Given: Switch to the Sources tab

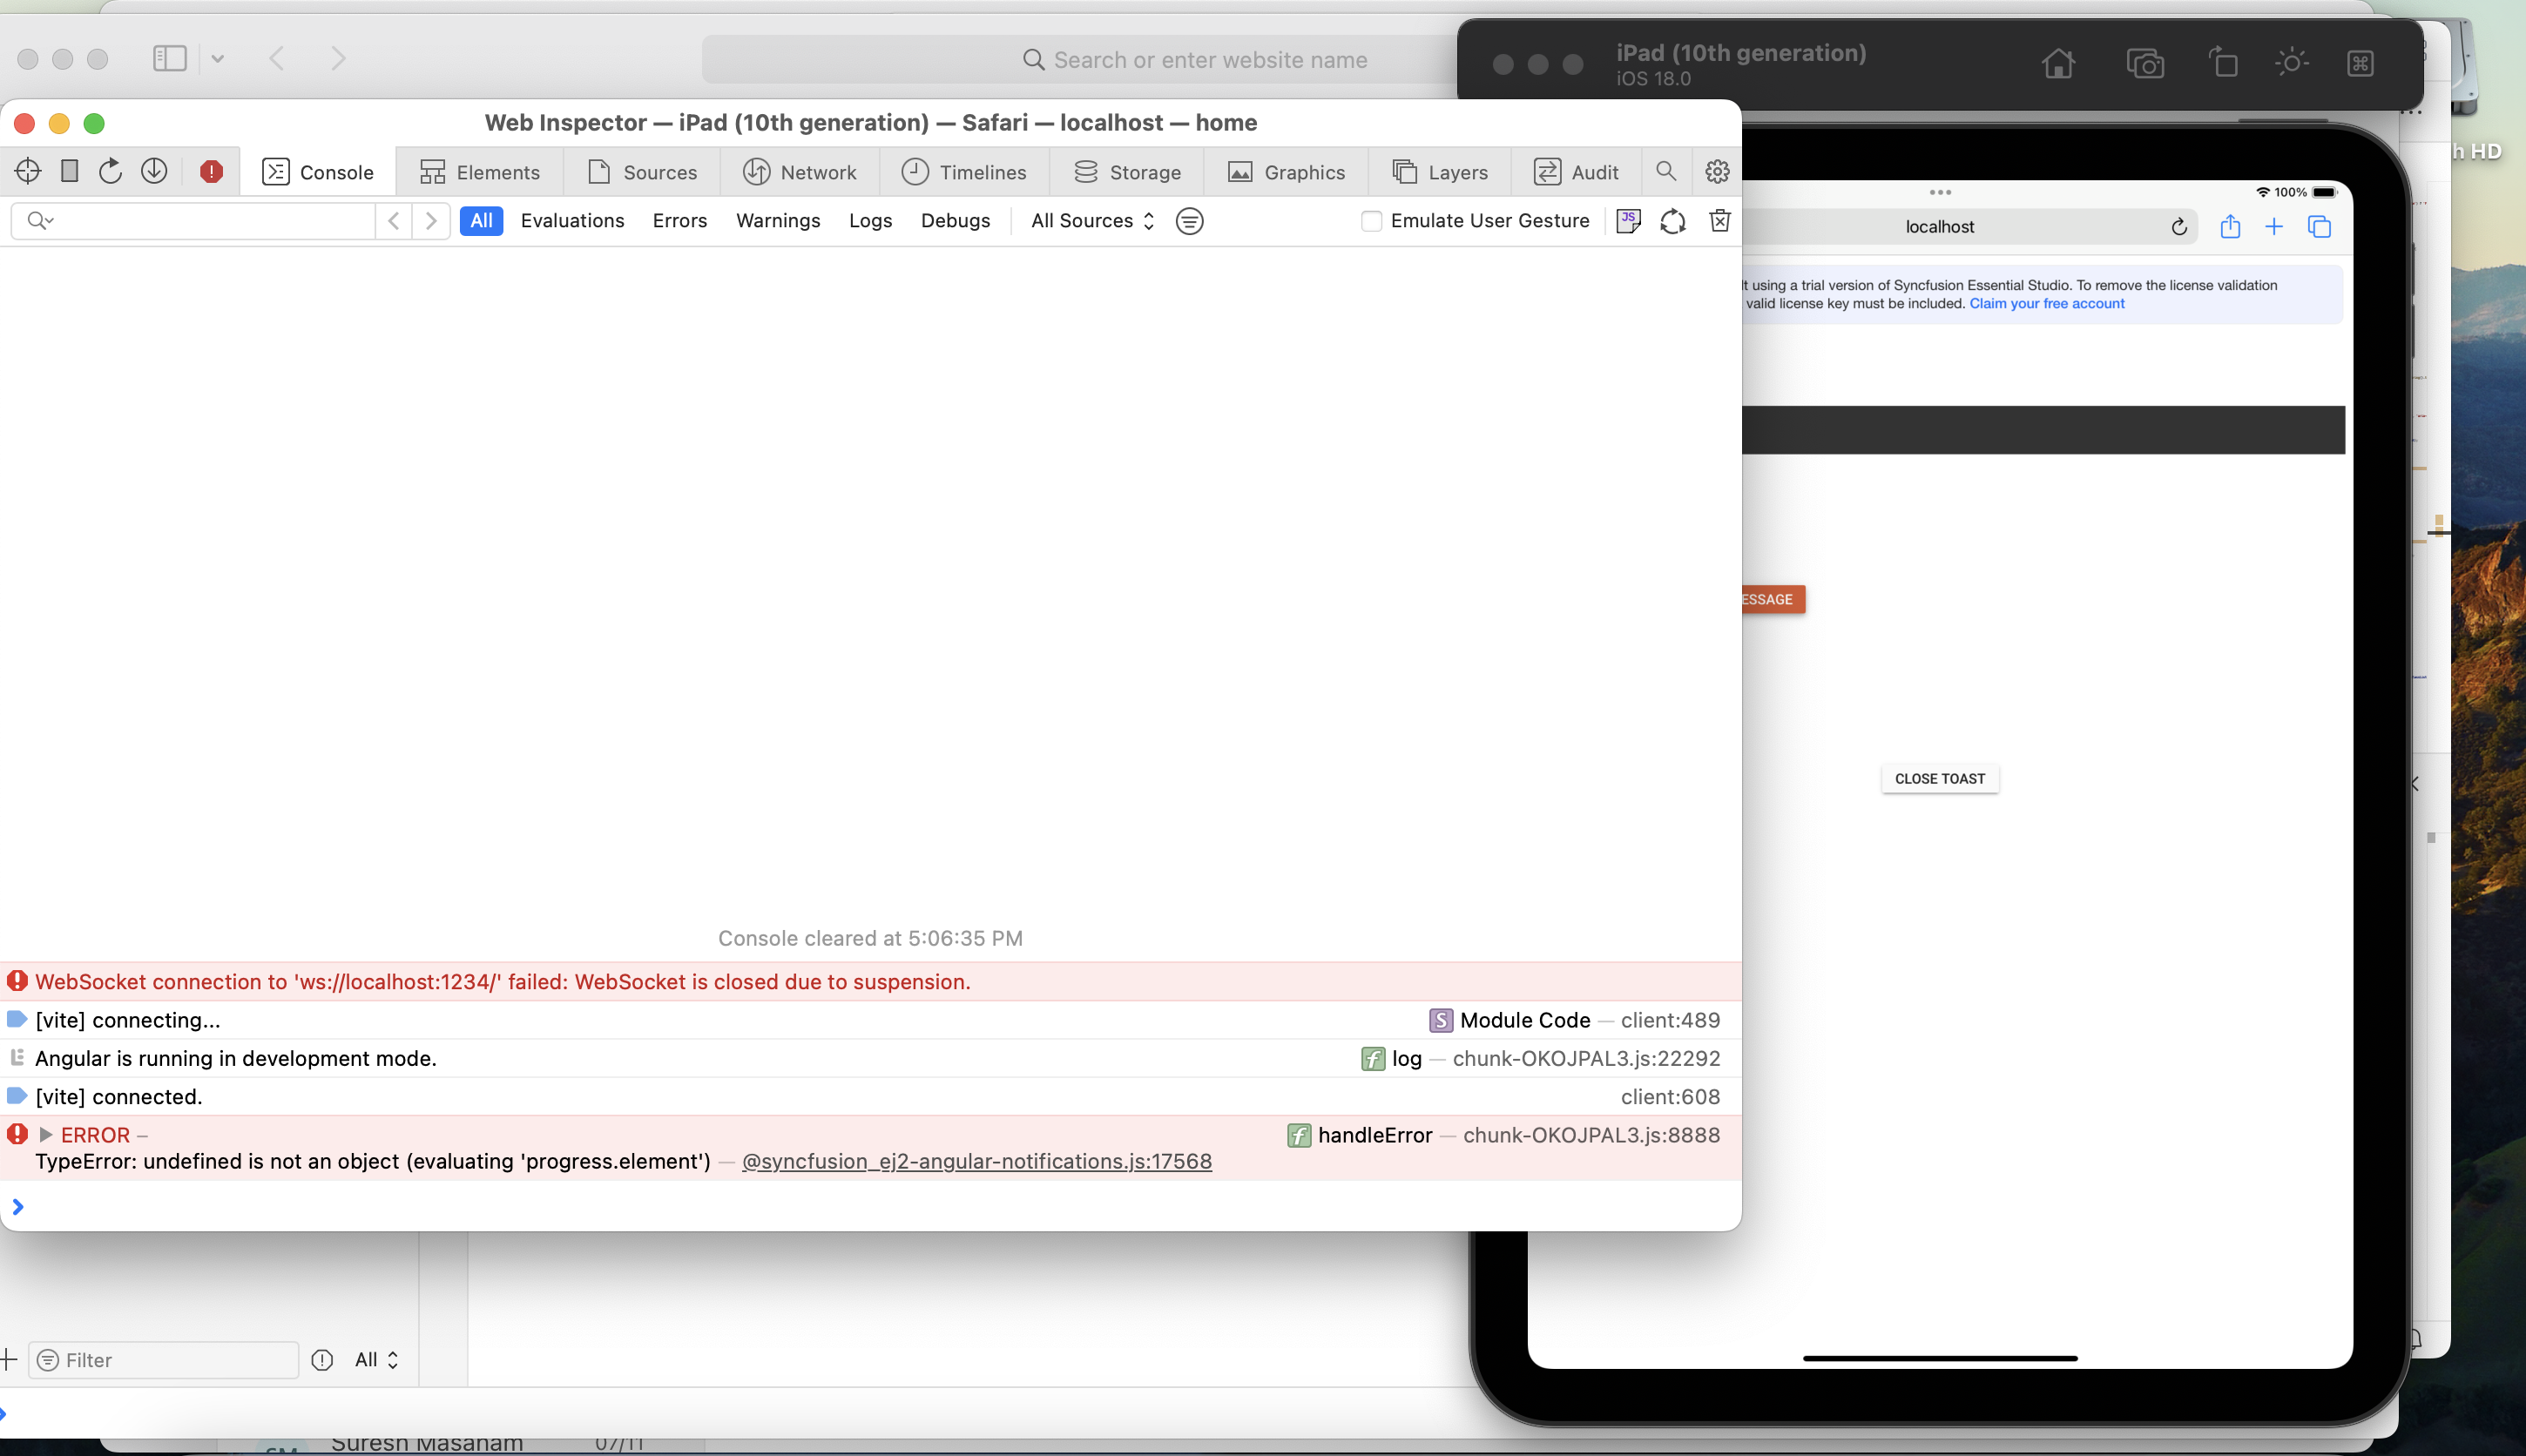Looking at the screenshot, I should pos(642,172).
